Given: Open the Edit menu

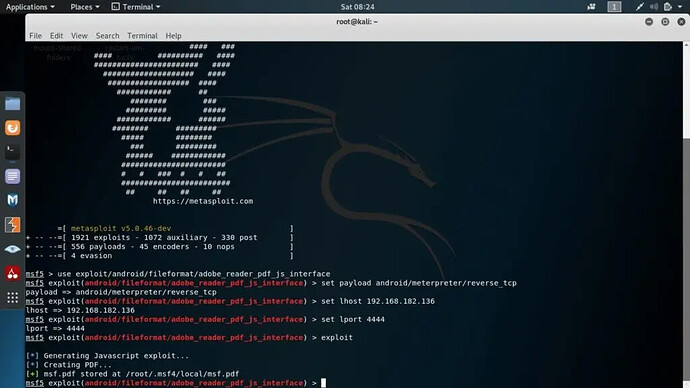Looking at the screenshot, I should click(x=56, y=36).
